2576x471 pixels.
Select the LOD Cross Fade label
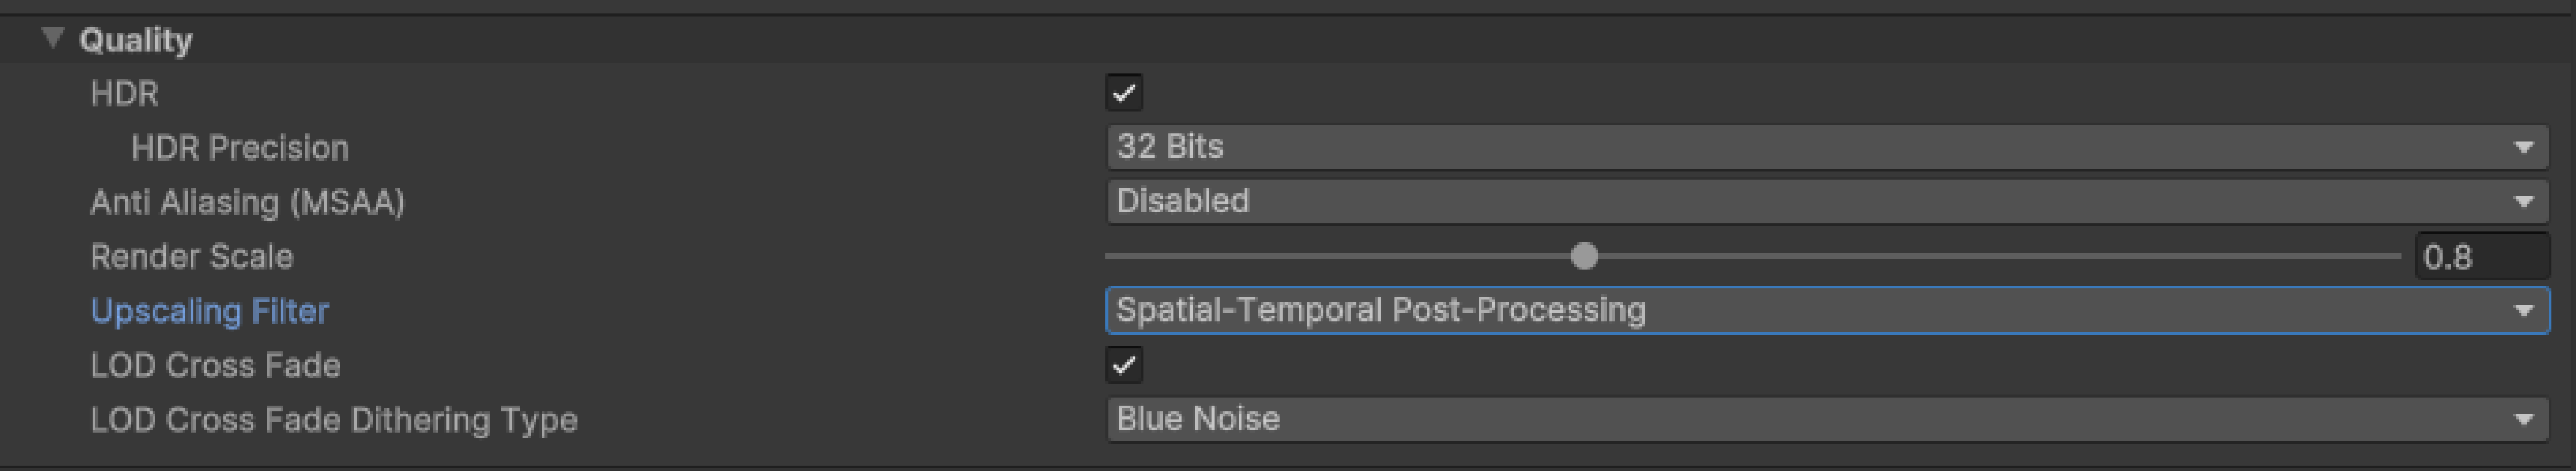(215, 366)
